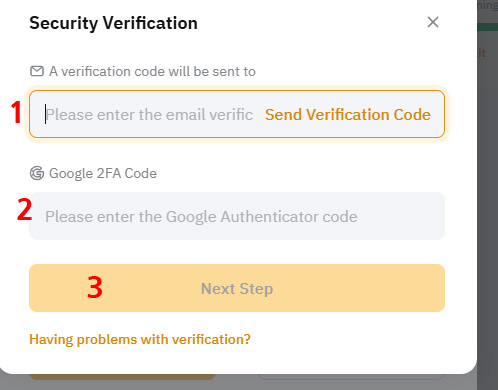This screenshot has height=390, width=498.
Task: Click the Security Verification heading
Action: [113, 23]
